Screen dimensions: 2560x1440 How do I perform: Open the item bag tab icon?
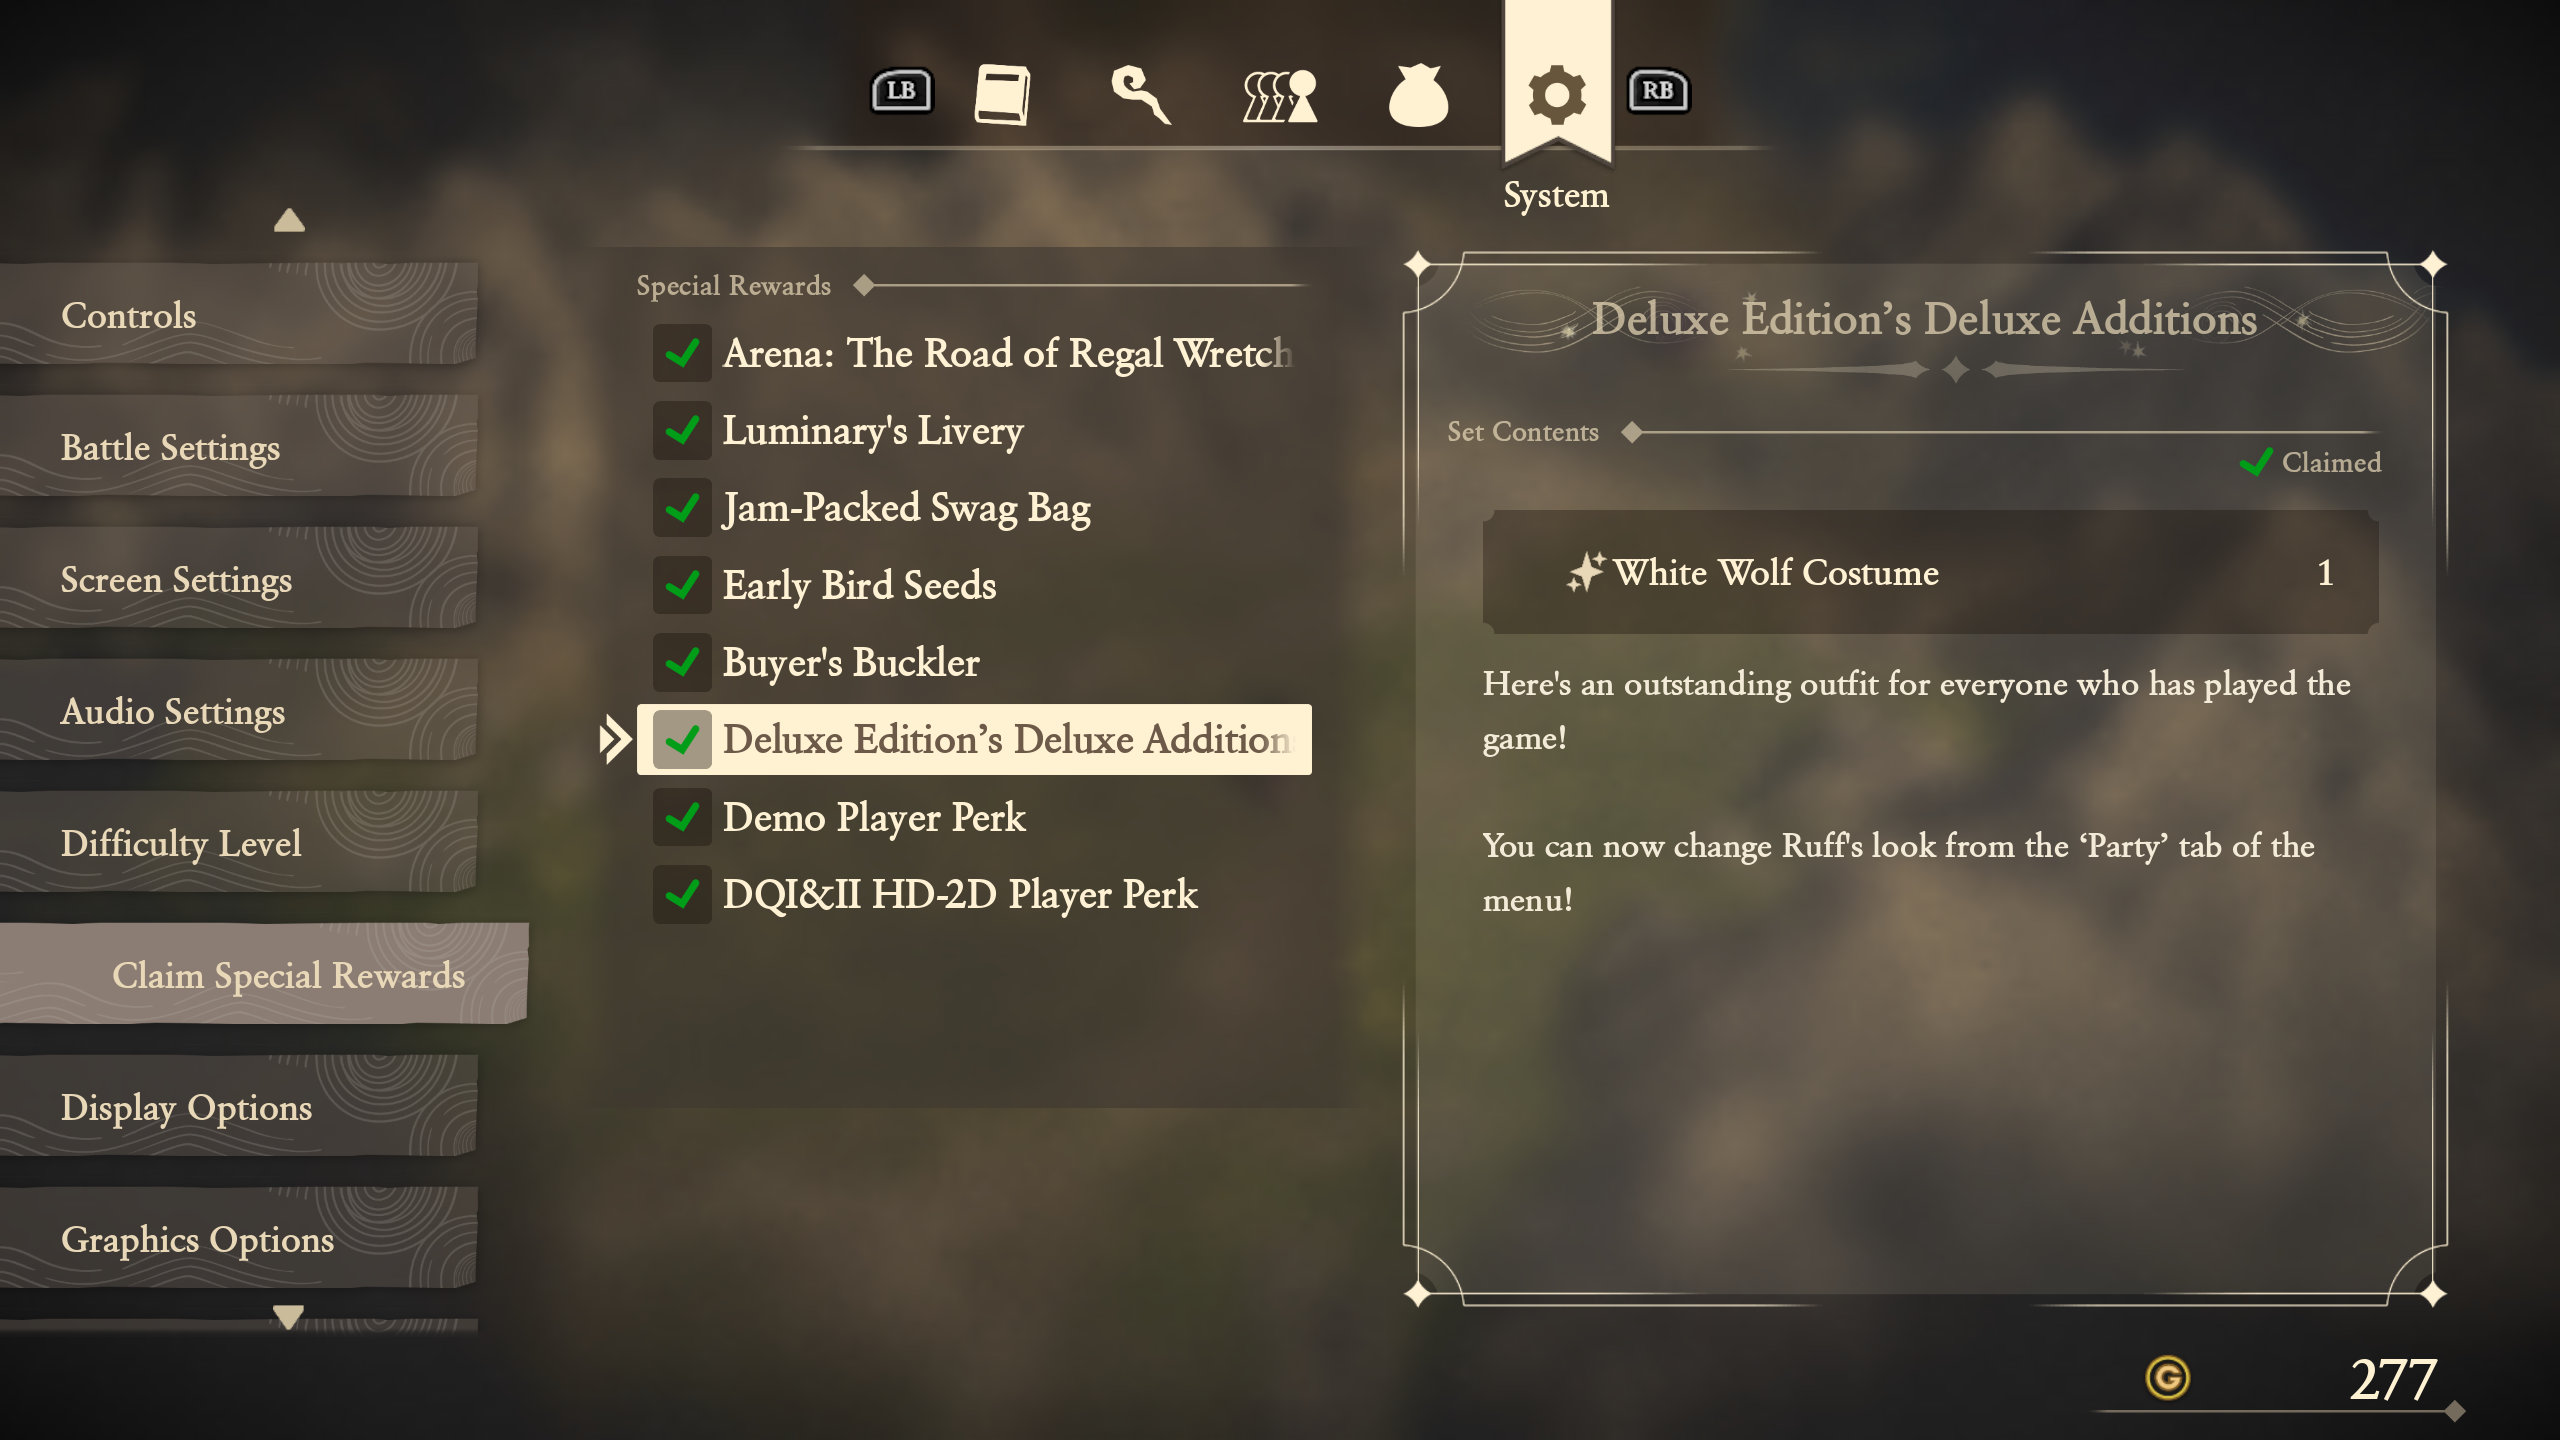point(1418,96)
